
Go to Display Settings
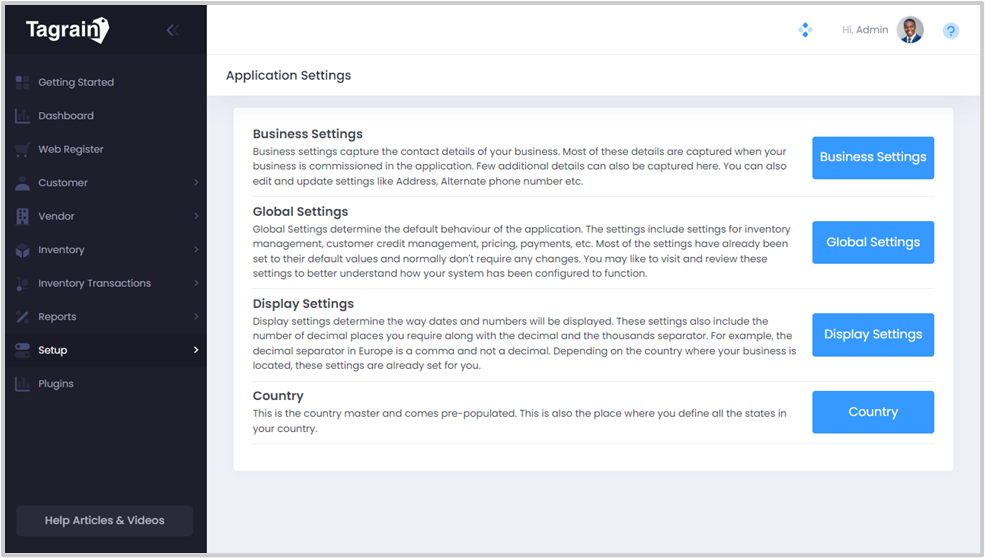click(x=872, y=335)
